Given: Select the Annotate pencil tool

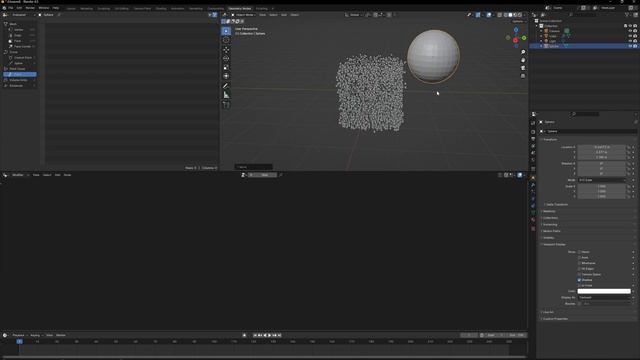Looking at the screenshot, I should [x=226, y=86].
